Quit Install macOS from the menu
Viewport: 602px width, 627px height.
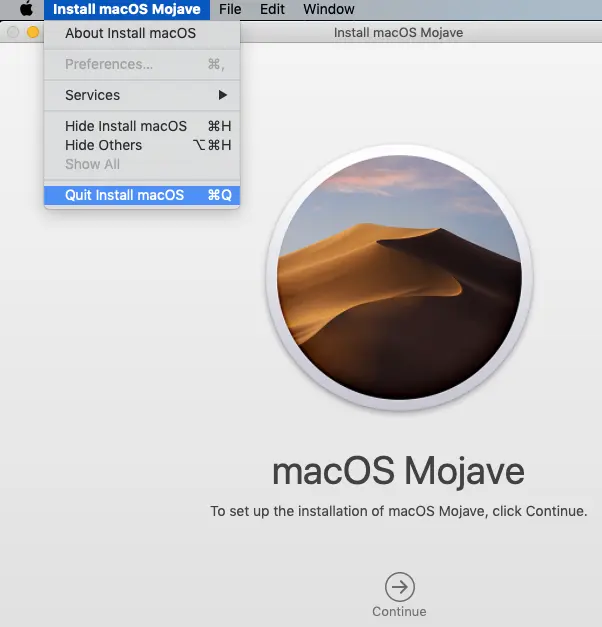tap(142, 195)
